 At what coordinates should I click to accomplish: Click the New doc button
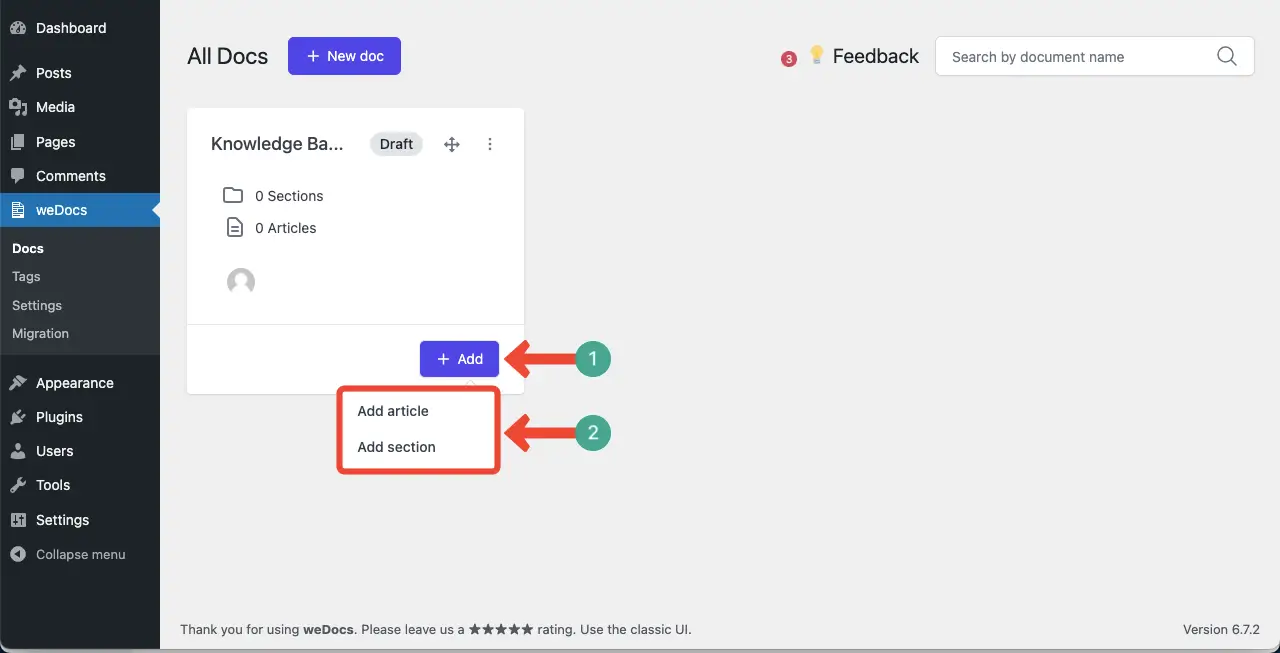pyautogui.click(x=344, y=56)
